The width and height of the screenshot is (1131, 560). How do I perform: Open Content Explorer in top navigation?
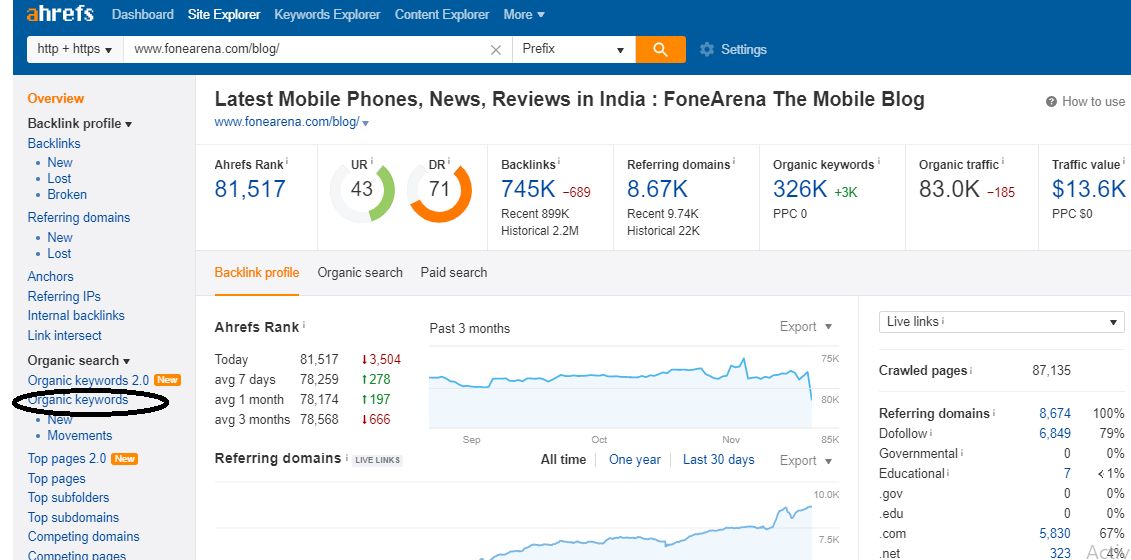442,14
